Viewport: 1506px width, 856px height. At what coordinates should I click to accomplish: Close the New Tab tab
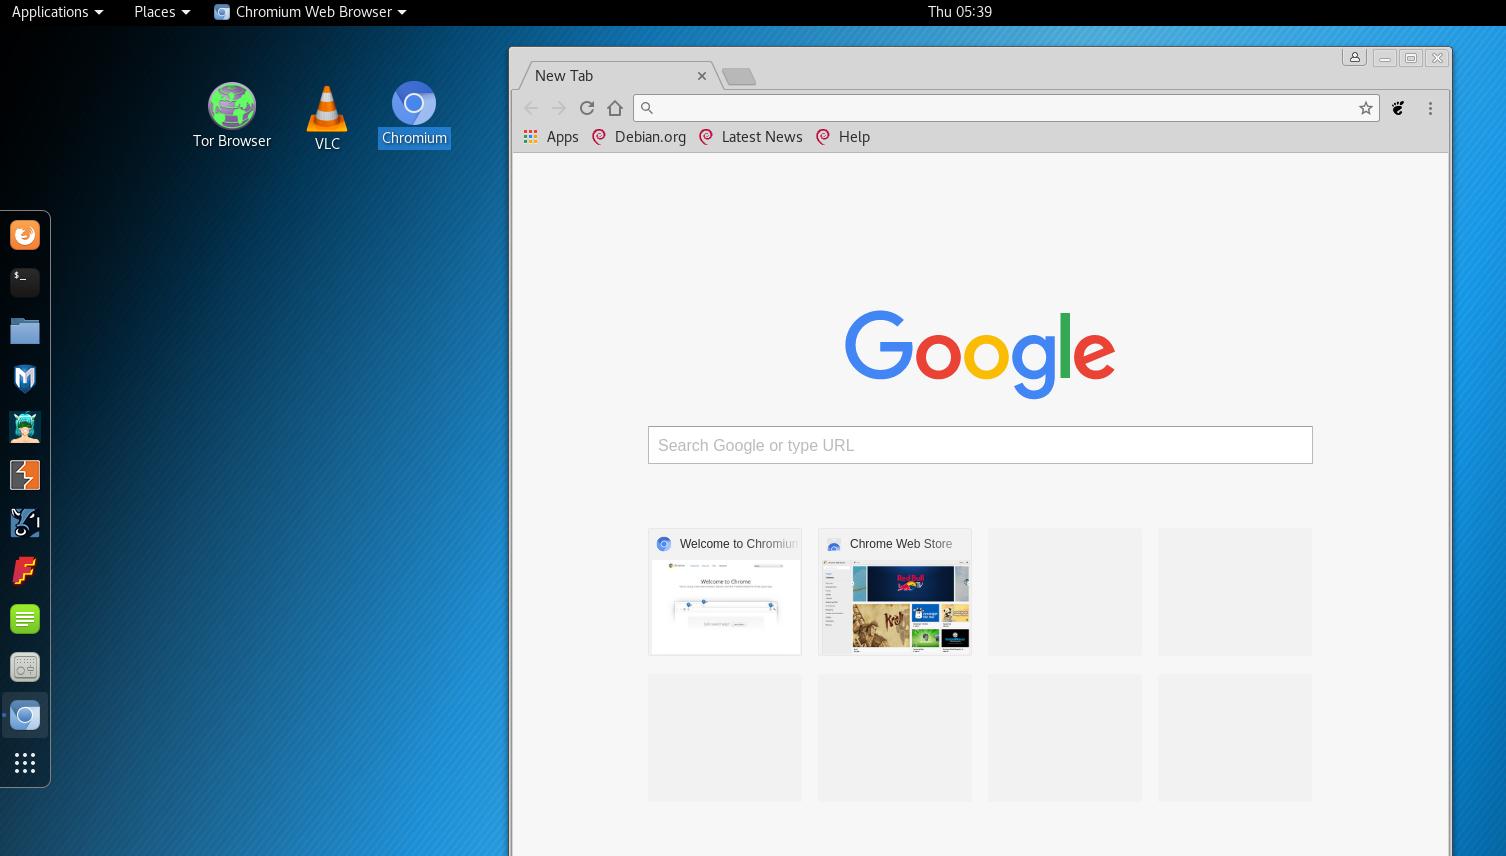coord(702,76)
